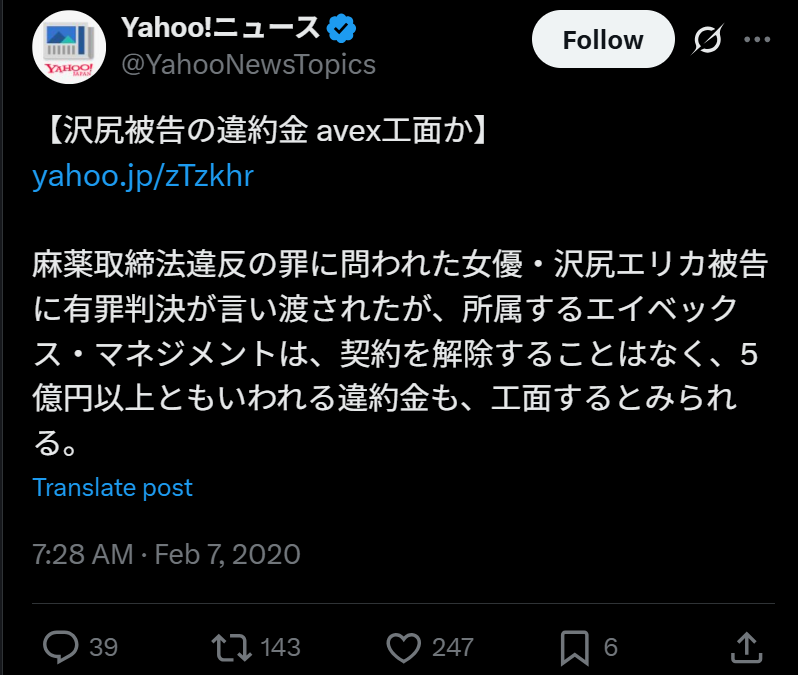Open the 7:28 AM Feb 7, 2020 timestamp

(x=166, y=554)
